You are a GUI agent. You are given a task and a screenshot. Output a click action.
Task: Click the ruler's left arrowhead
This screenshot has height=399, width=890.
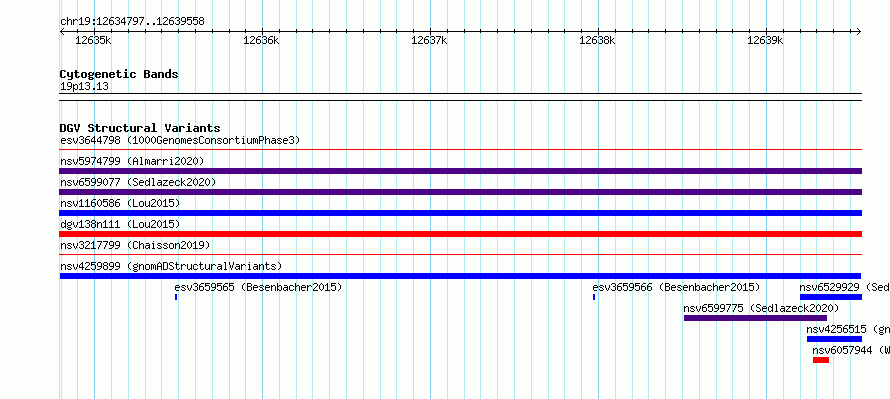click(62, 31)
